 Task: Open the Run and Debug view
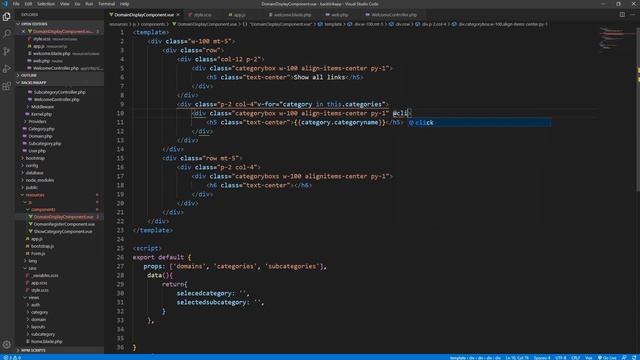[x=7, y=69]
